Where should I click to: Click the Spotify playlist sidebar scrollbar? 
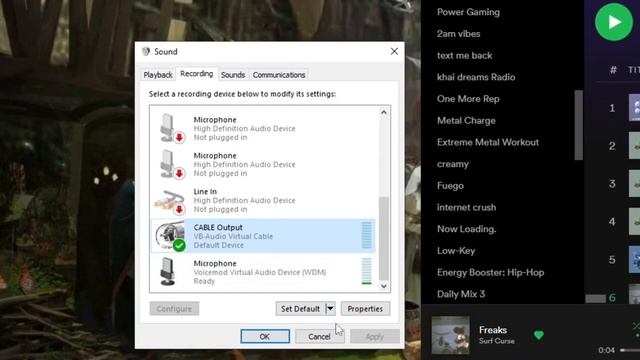tap(578, 125)
